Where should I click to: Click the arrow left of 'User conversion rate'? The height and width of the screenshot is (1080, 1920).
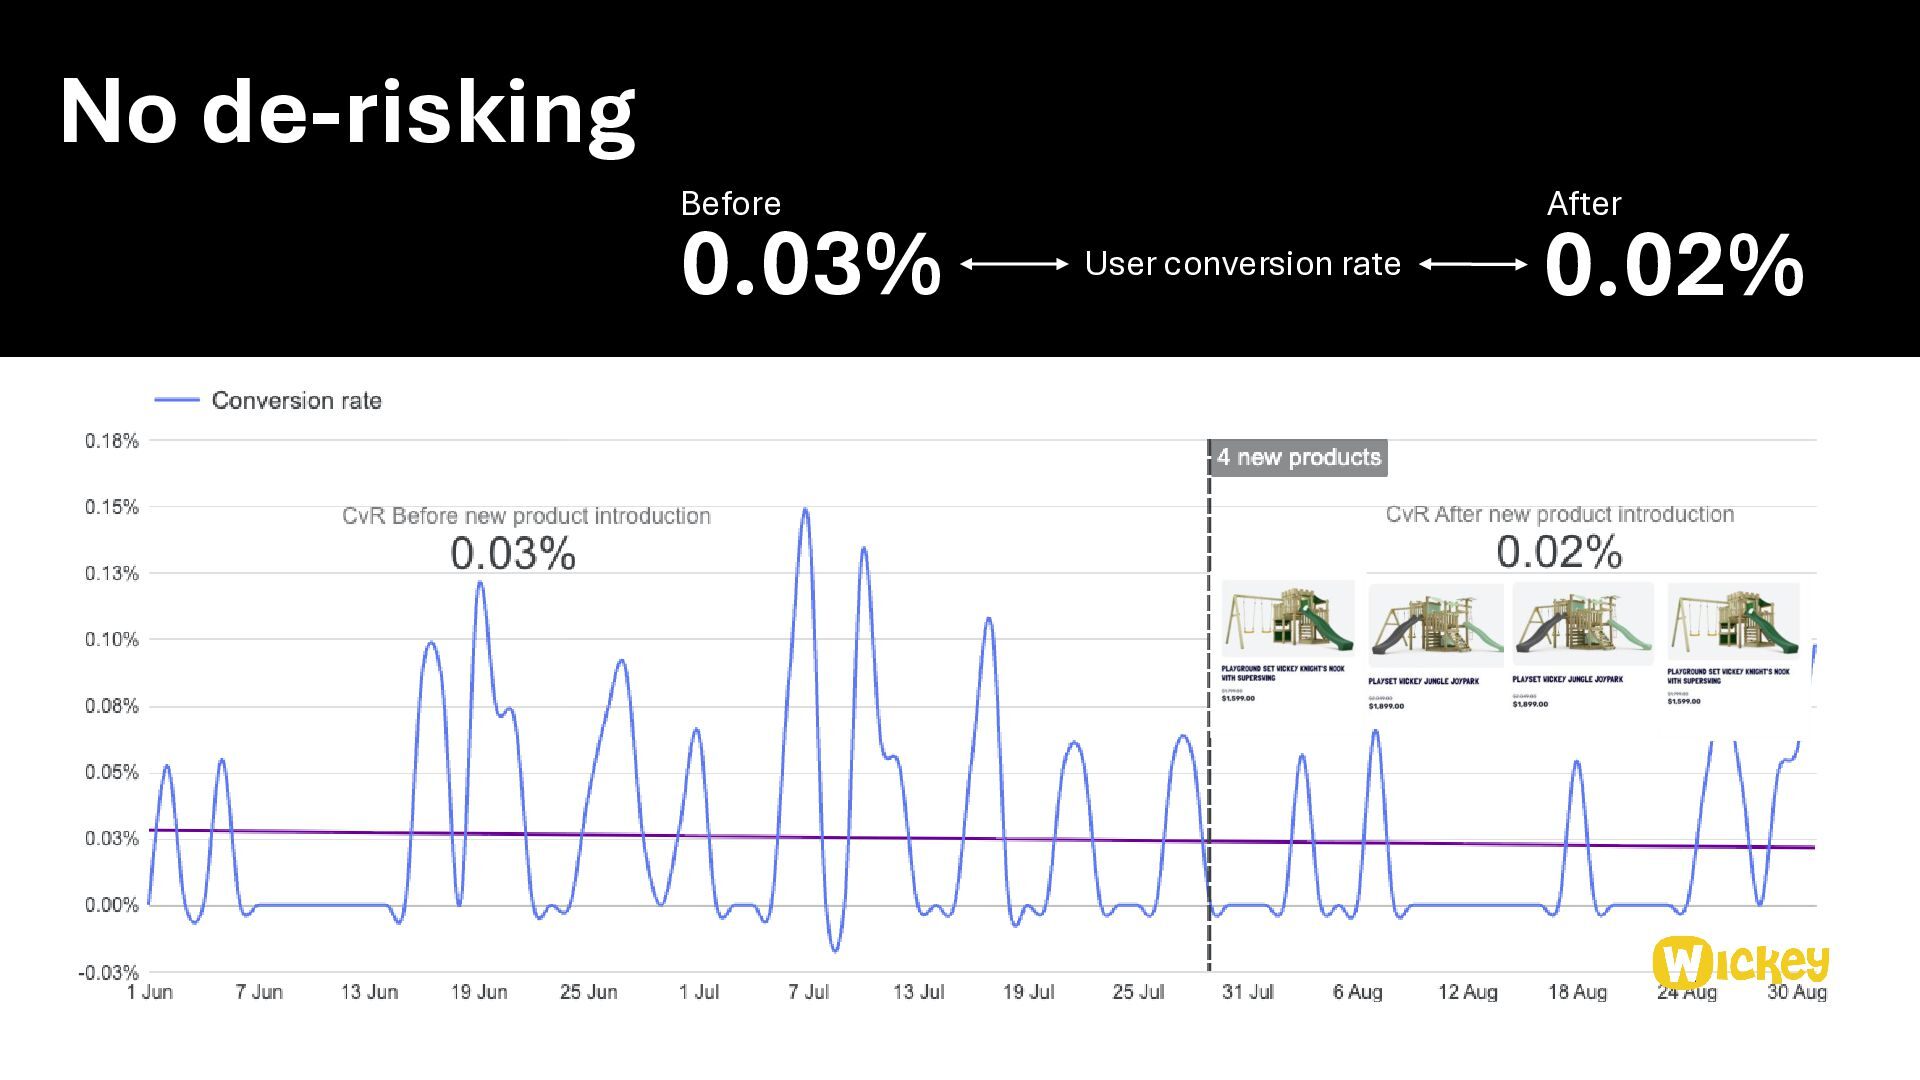(1014, 264)
